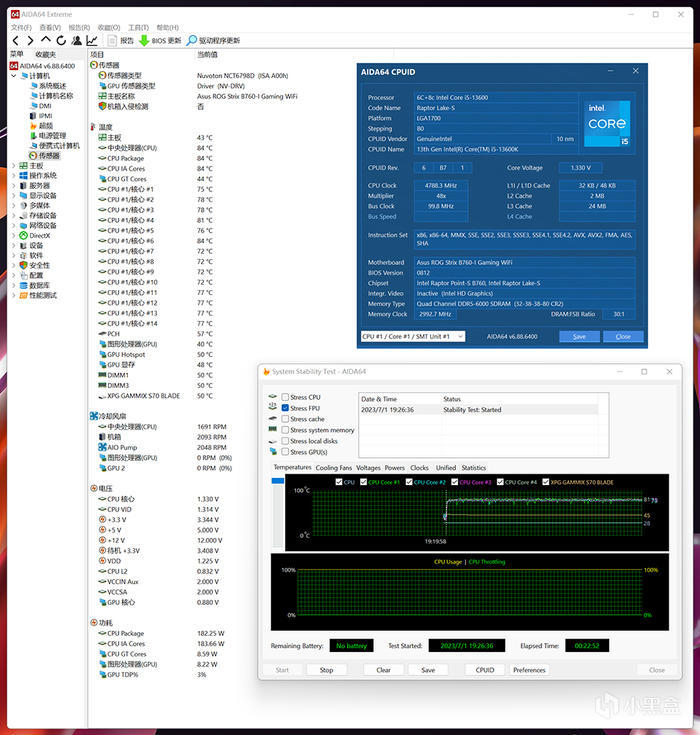Enable the Stress GPU(s) checkbox
The height and width of the screenshot is (735, 700).
pyautogui.click(x=285, y=452)
